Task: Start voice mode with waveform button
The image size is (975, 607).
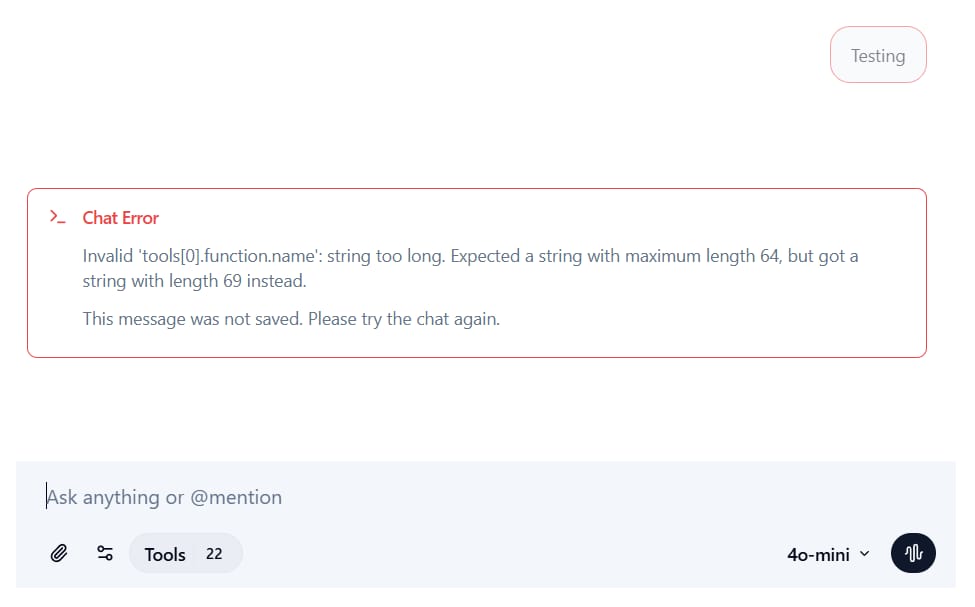Action: coord(913,553)
